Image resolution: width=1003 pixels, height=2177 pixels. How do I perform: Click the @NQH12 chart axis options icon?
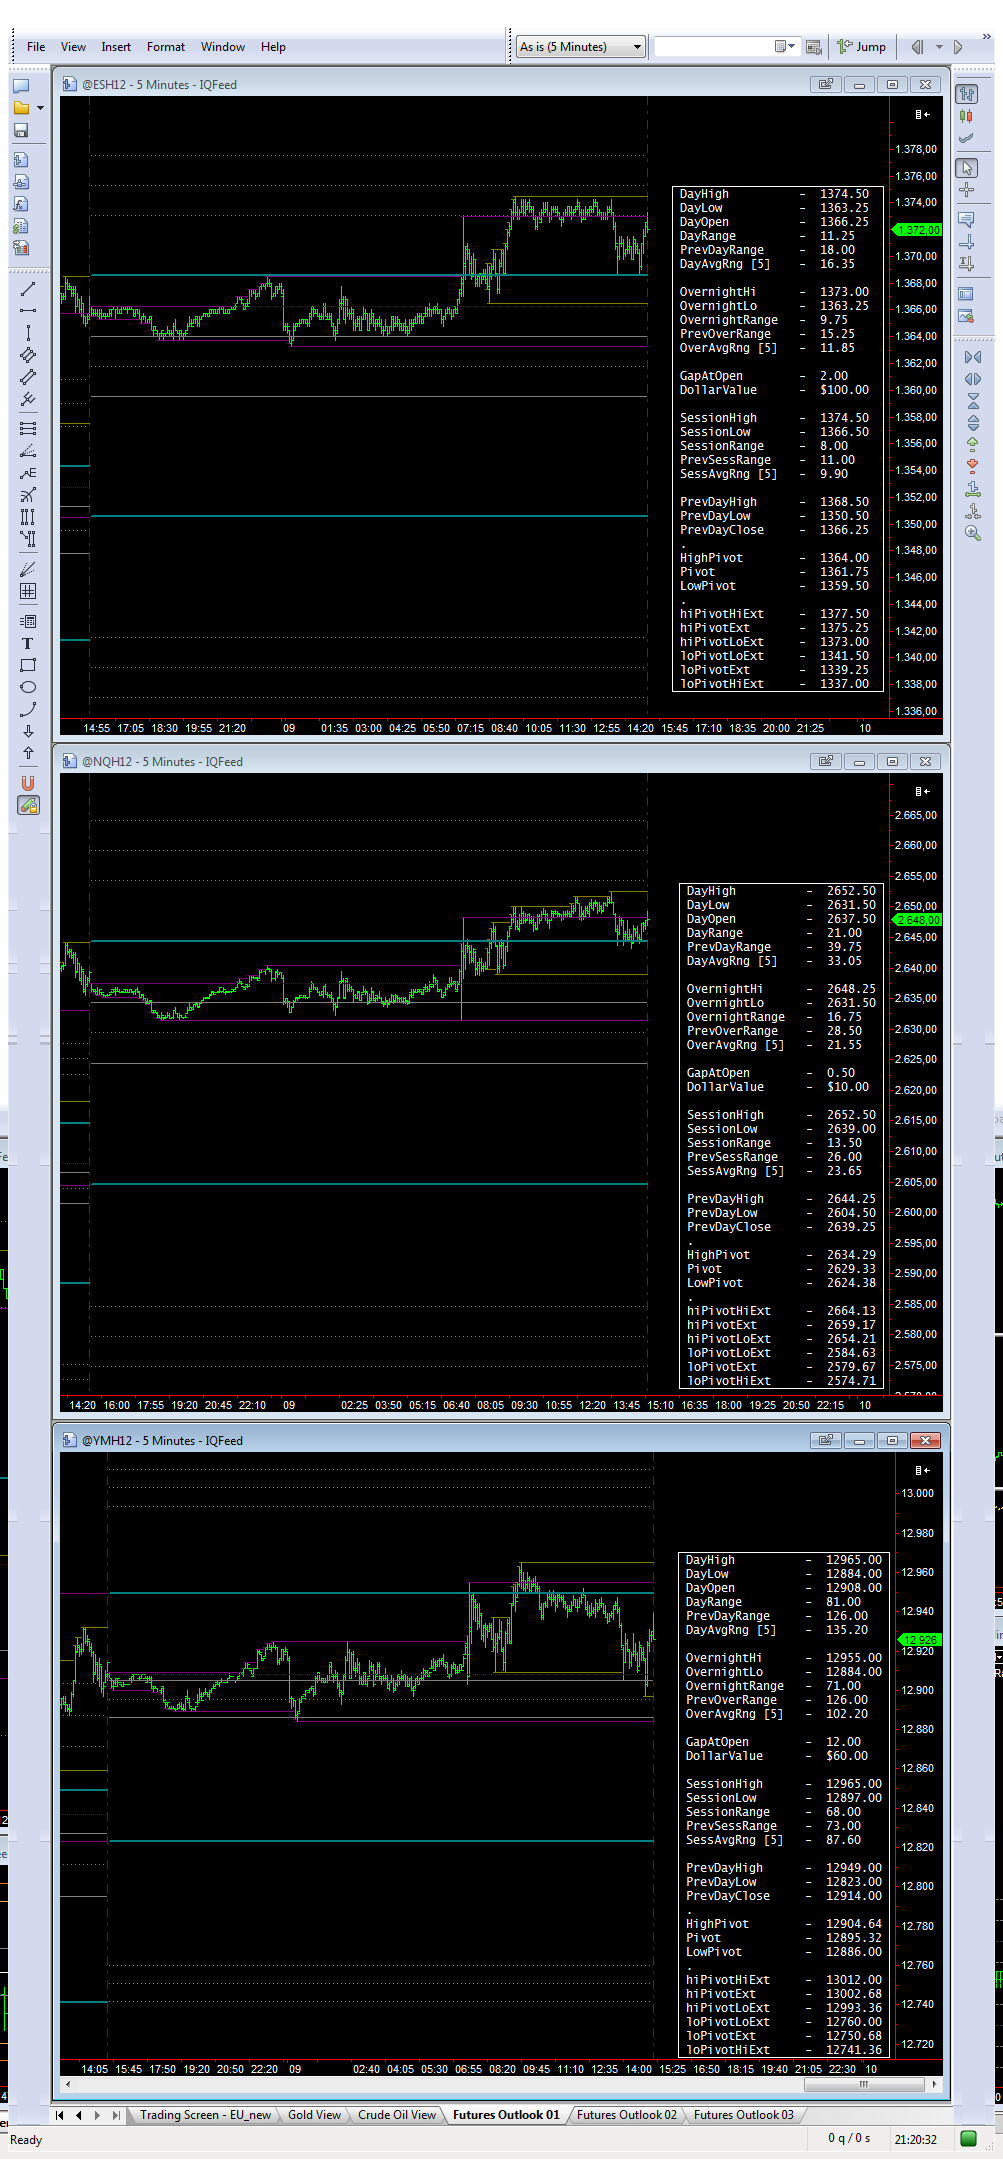pos(922,791)
